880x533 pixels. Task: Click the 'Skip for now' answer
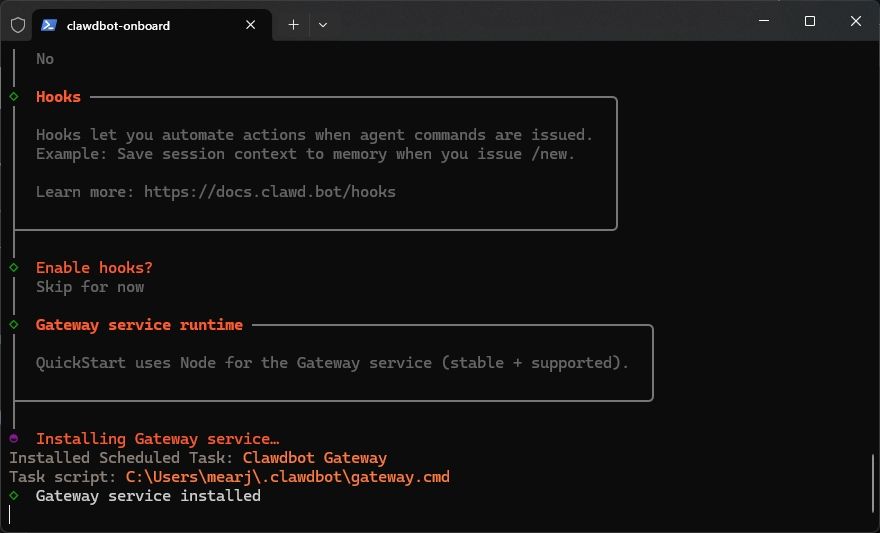click(90, 287)
